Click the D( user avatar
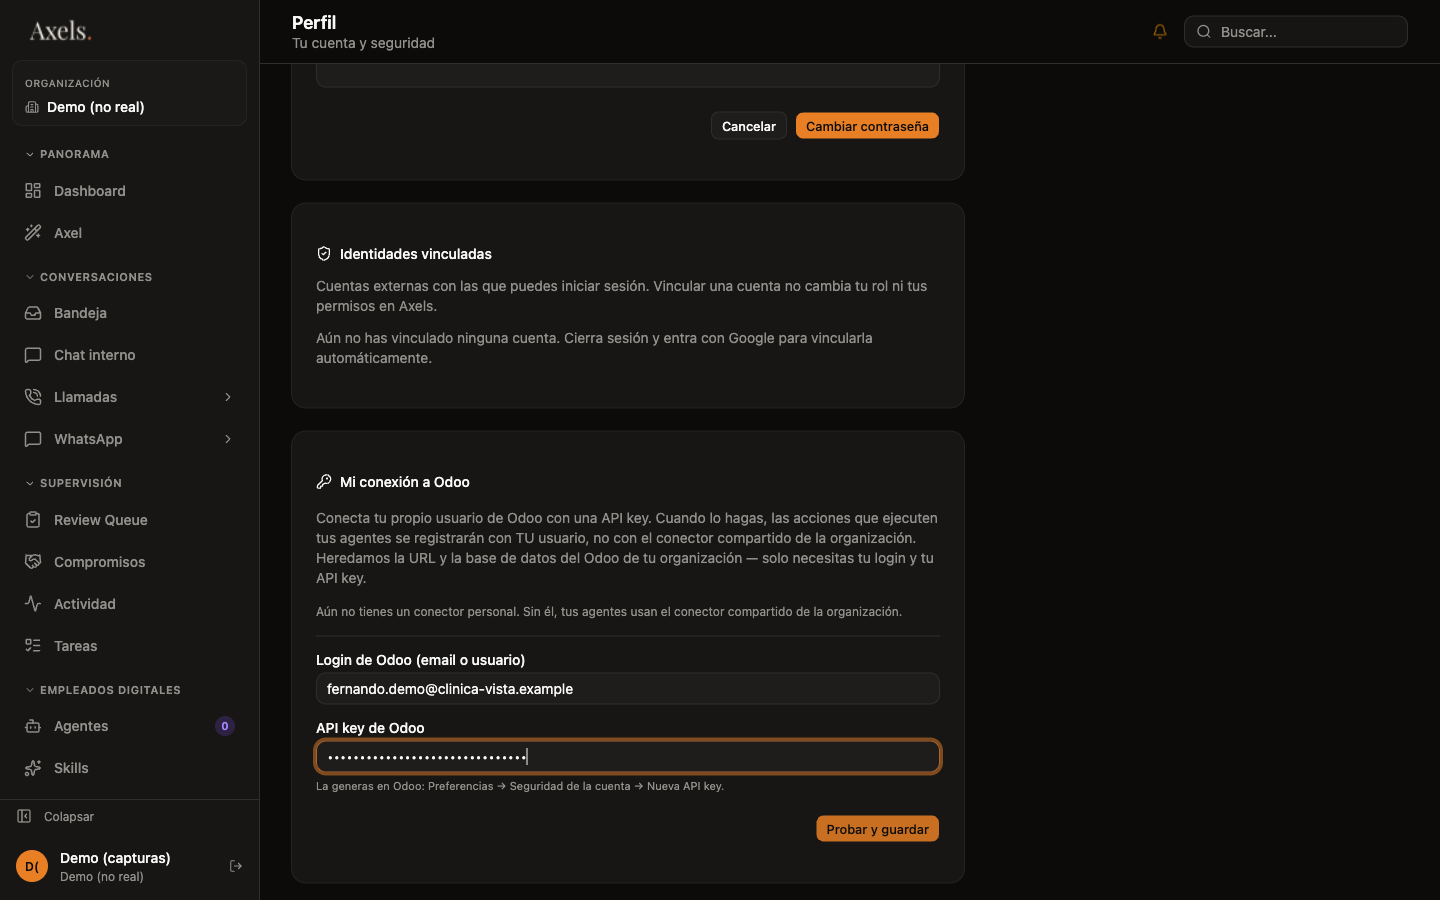Image resolution: width=1440 pixels, height=900 pixels. (x=32, y=866)
